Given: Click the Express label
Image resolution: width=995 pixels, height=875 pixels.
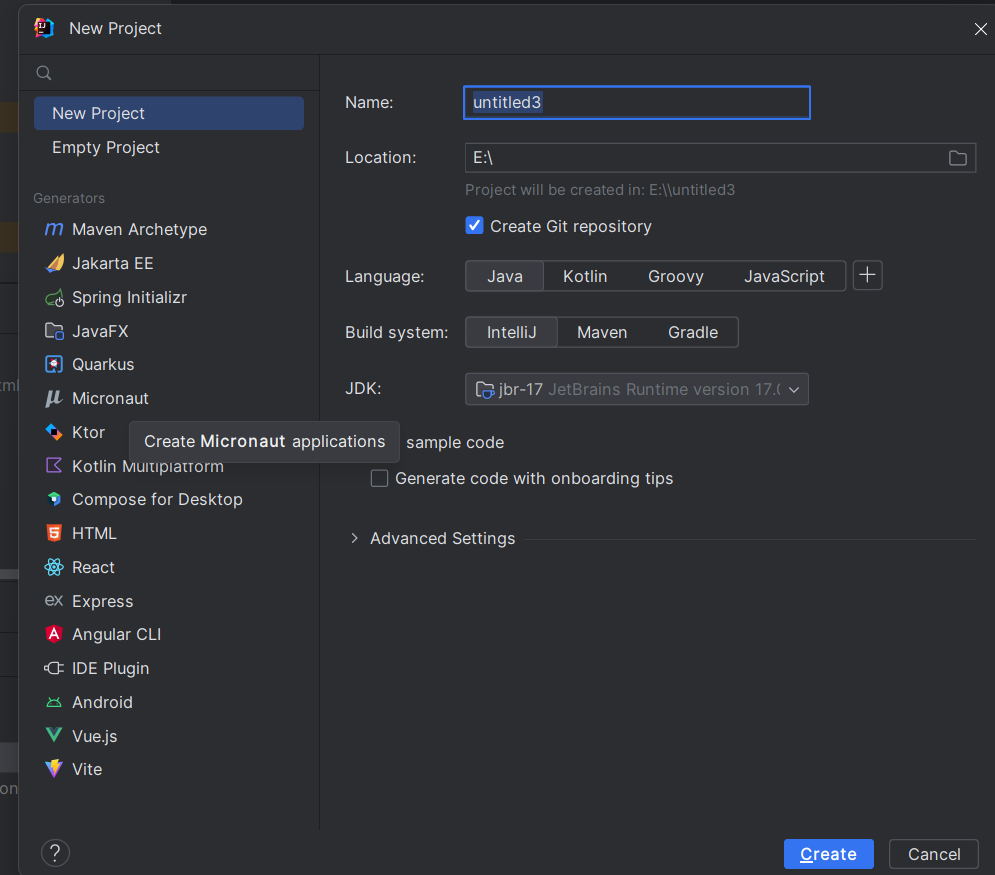Looking at the screenshot, I should [x=103, y=601].
